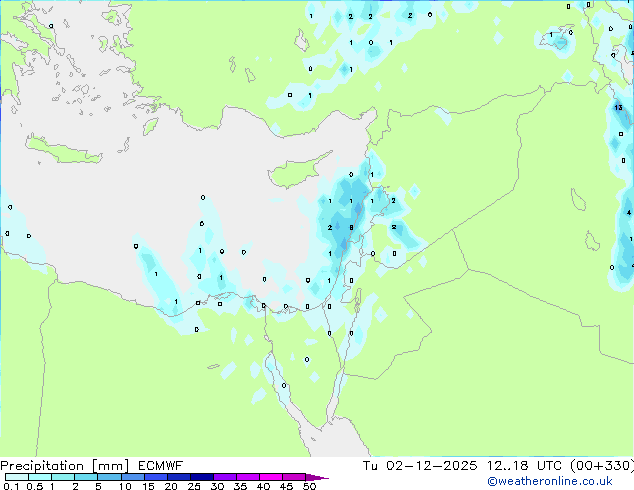The width and height of the screenshot is (634, 490).
Task: Click the date 'Tu 02-12-2025'
Action: [420, 466]
